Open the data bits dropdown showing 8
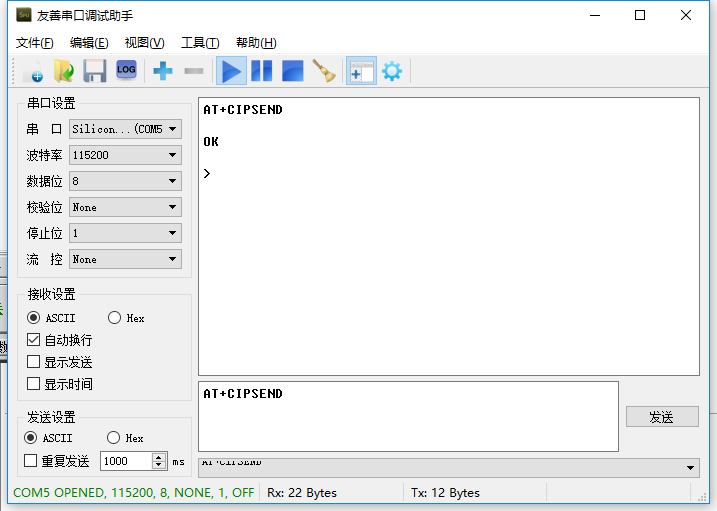 coord(125,181)
